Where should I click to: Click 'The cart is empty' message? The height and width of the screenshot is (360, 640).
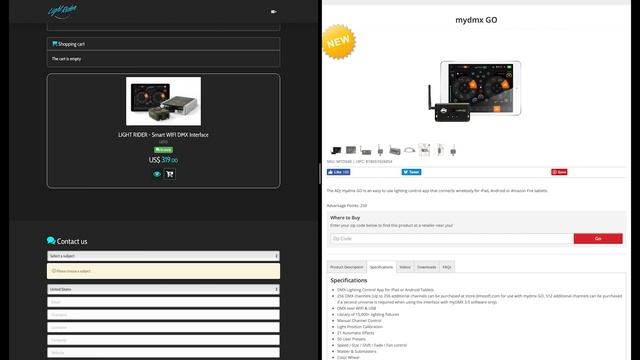pyautogui.click(x=66, y=59)
